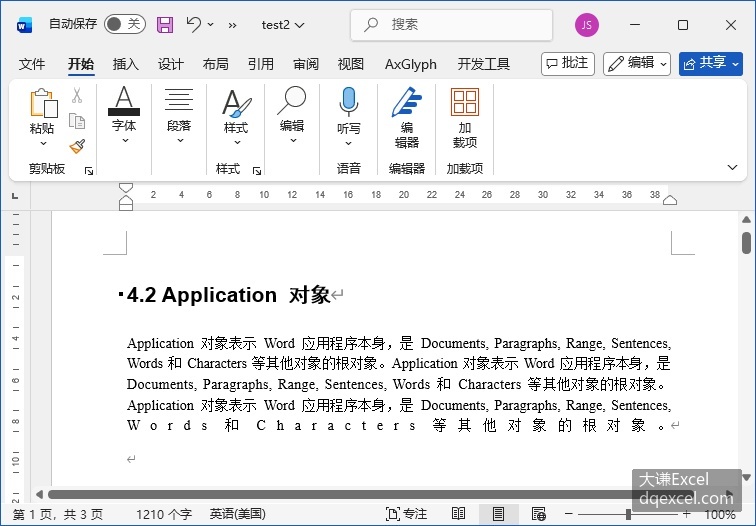Switch to the 设计 ribbon tab

(x=171, y=64)
